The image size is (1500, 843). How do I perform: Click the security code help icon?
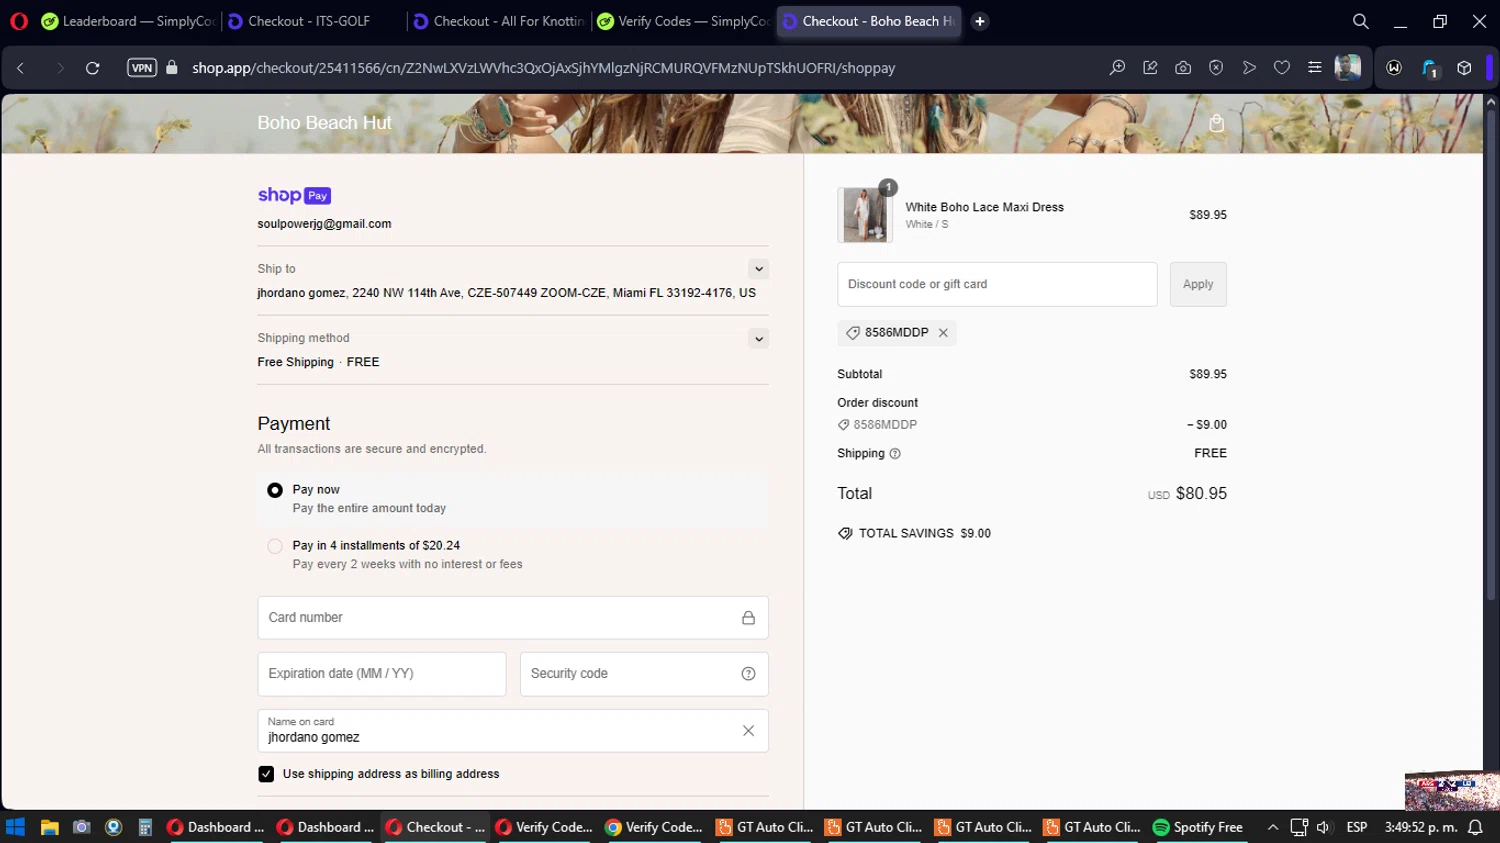748,674
